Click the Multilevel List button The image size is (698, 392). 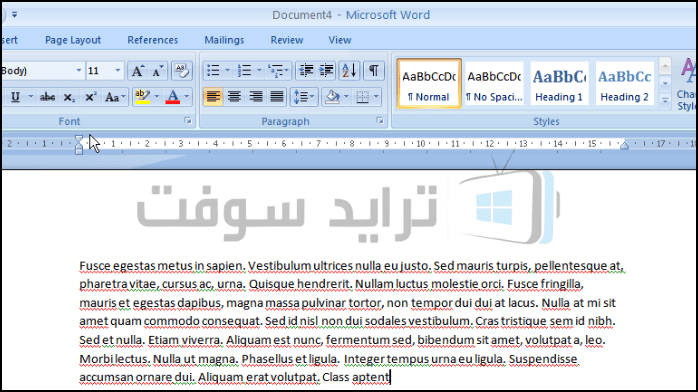278,71
